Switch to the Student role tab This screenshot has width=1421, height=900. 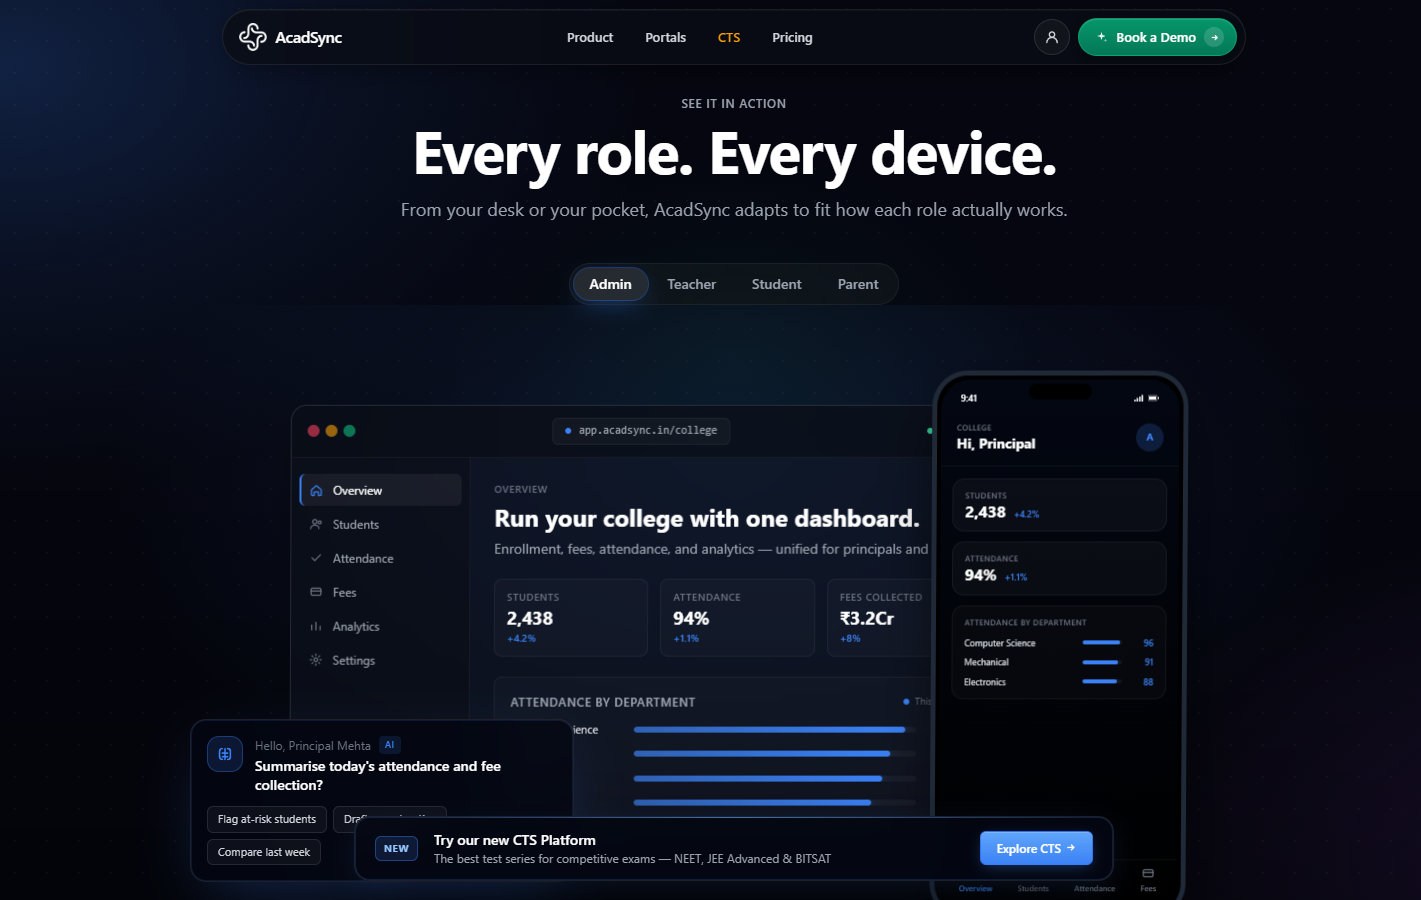click(777, 284)
